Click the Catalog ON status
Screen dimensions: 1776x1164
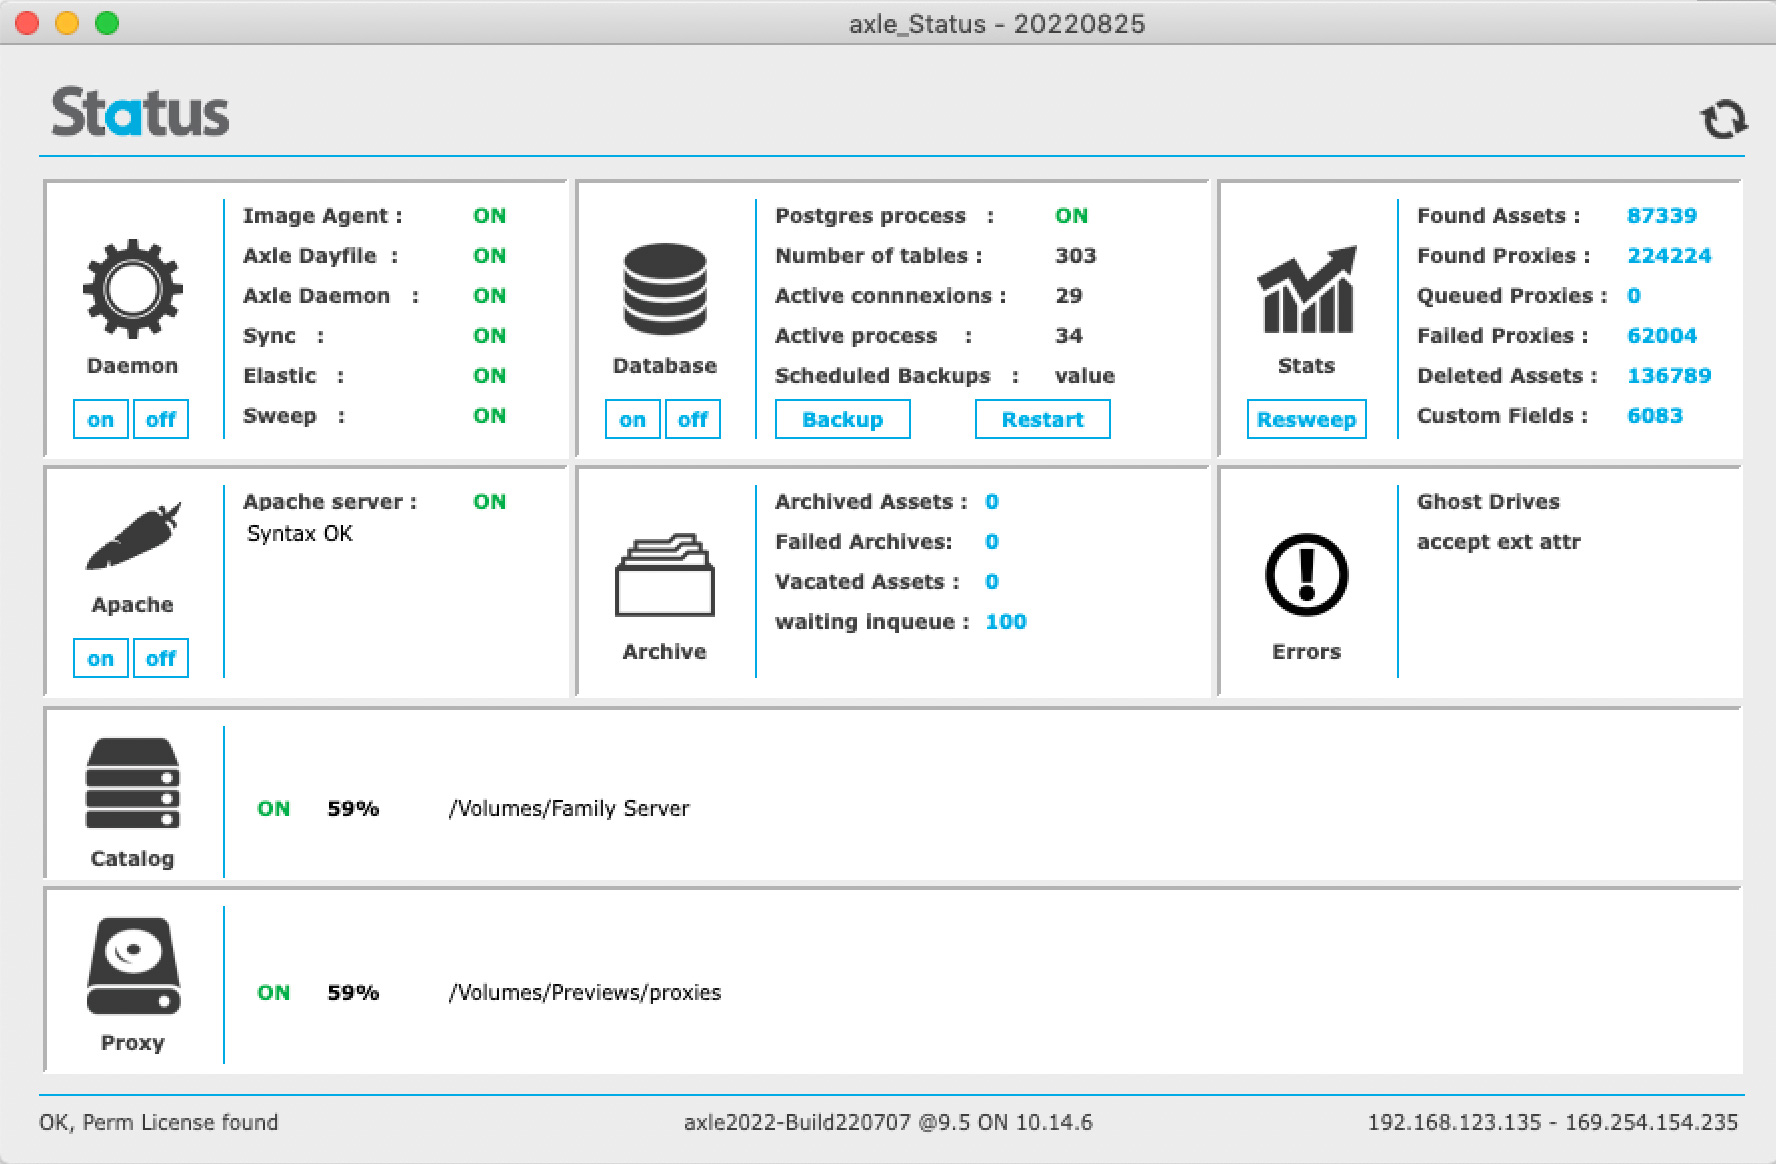tap(274, 808)
